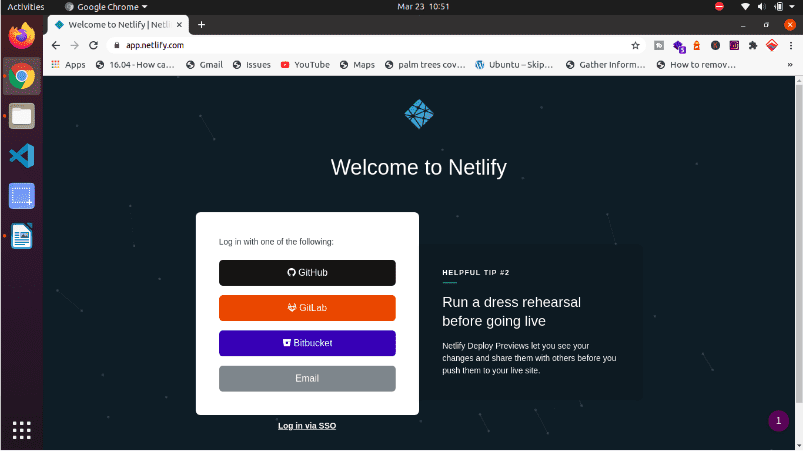Open LibreOffice Writer from the dock

click(21, 236)
